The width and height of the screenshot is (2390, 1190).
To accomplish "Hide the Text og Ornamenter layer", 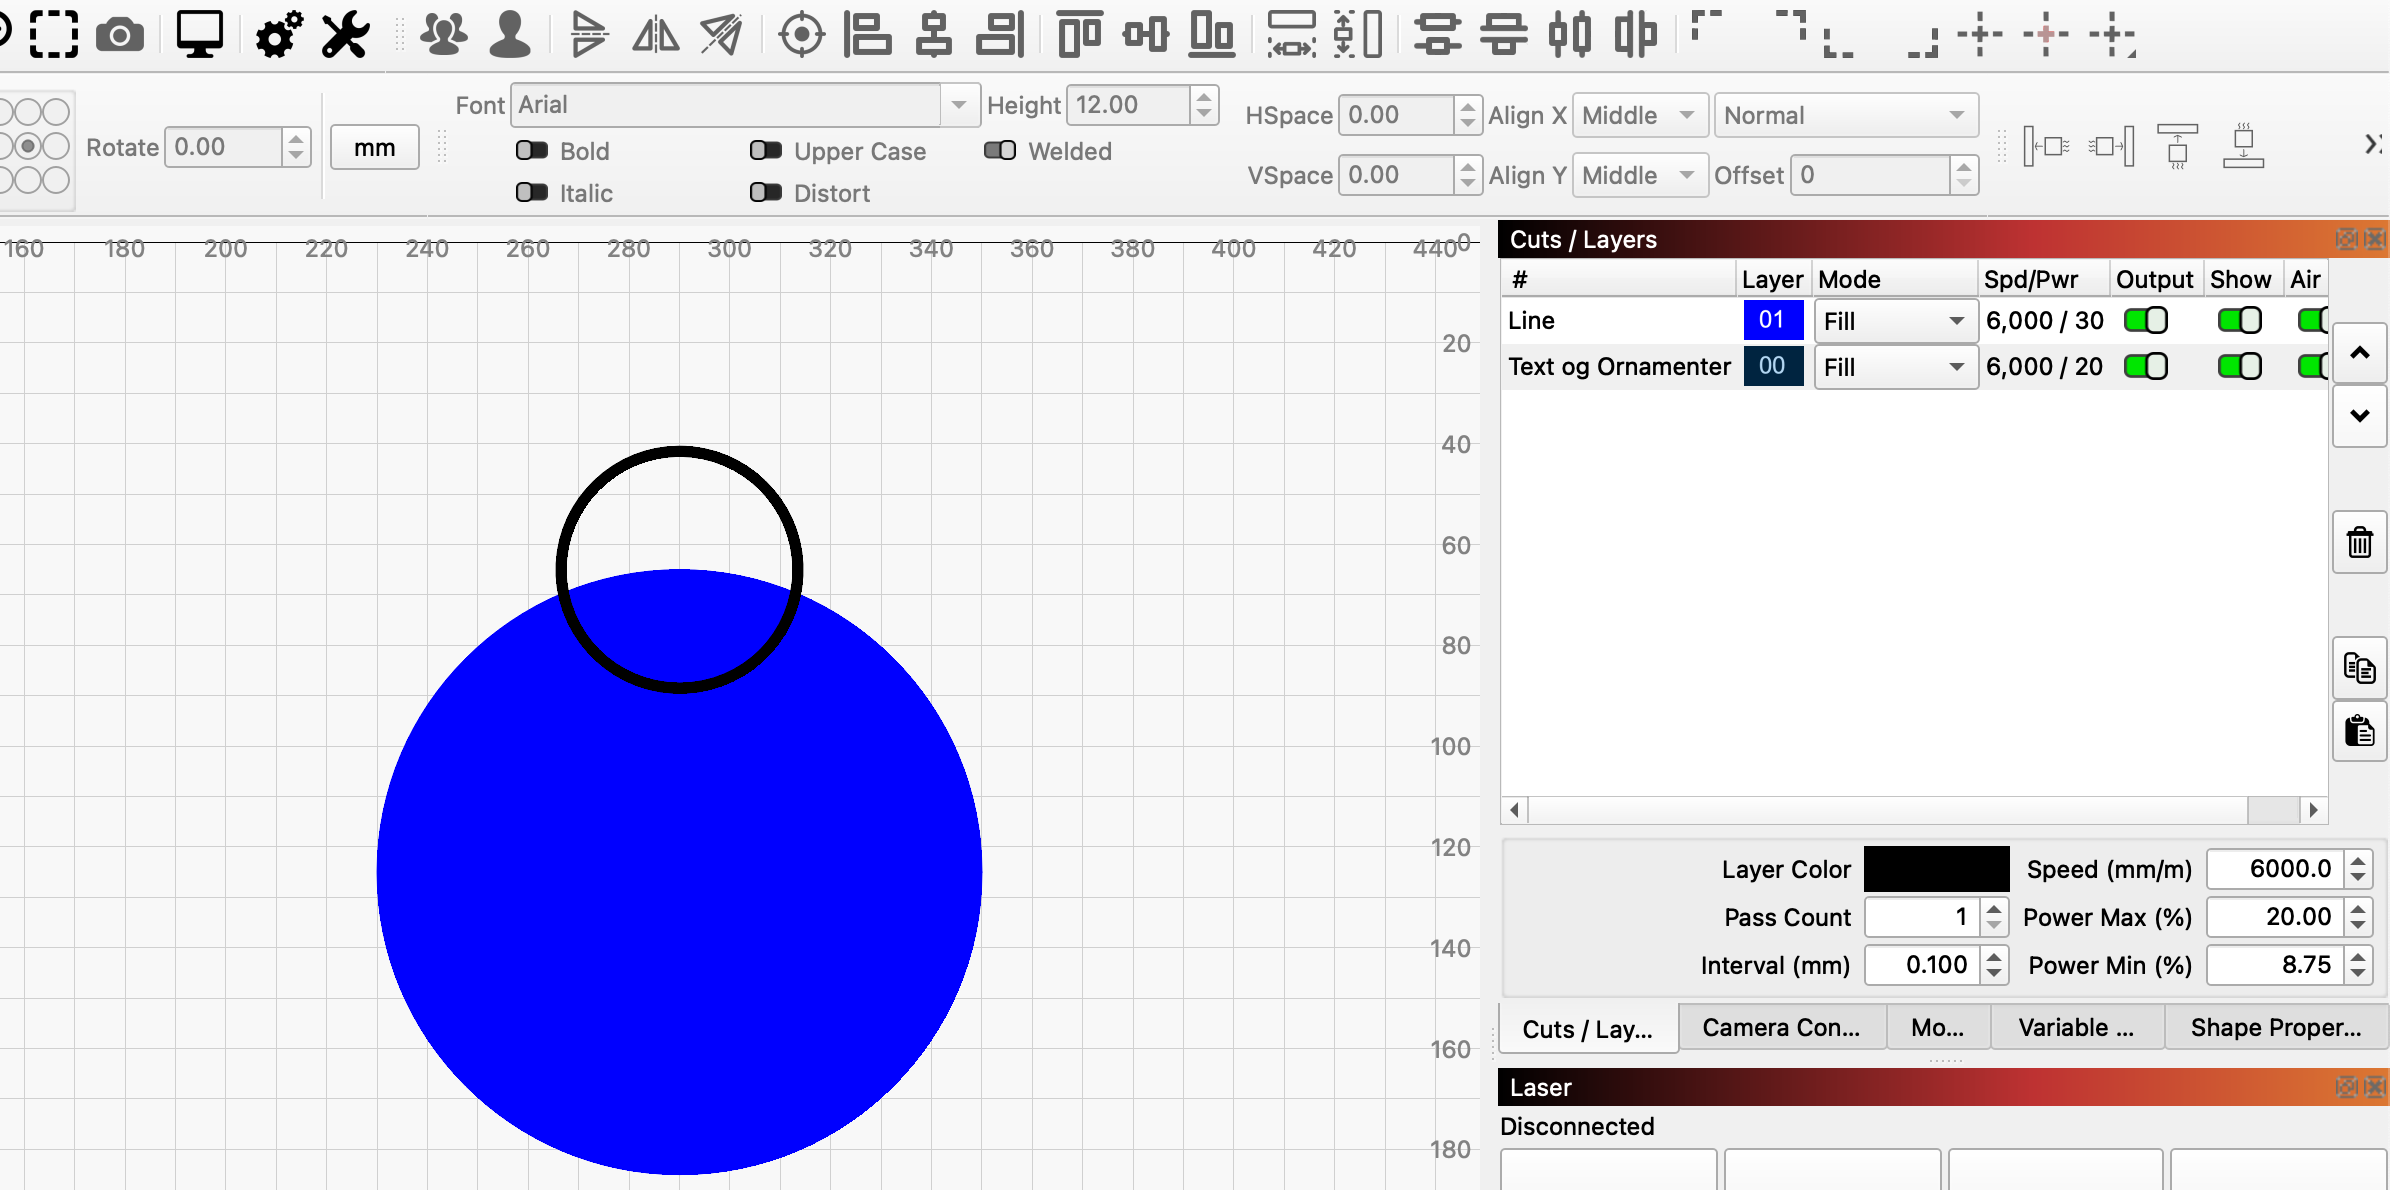I will tap(2239, 367).
